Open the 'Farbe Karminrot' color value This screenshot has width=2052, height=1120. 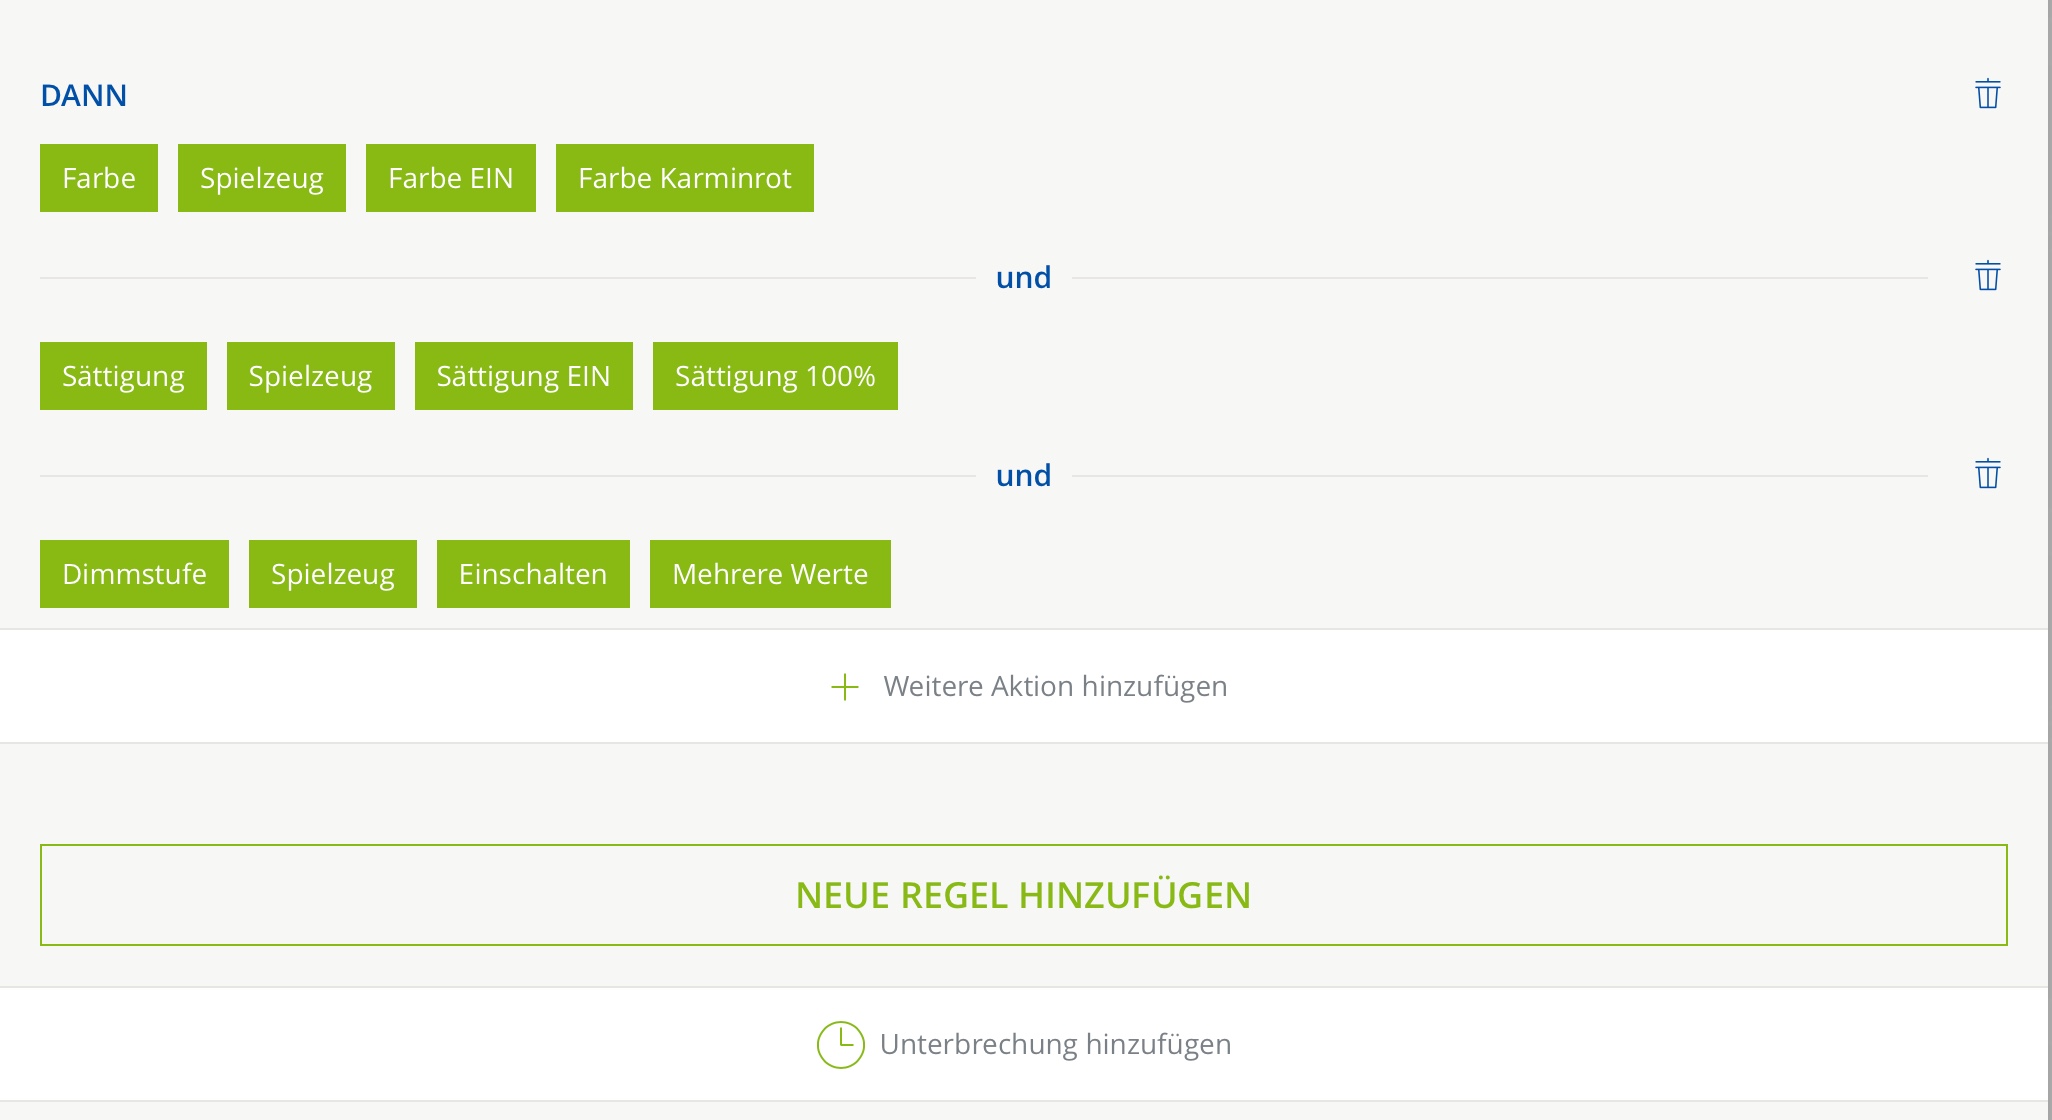click(684, 178)
